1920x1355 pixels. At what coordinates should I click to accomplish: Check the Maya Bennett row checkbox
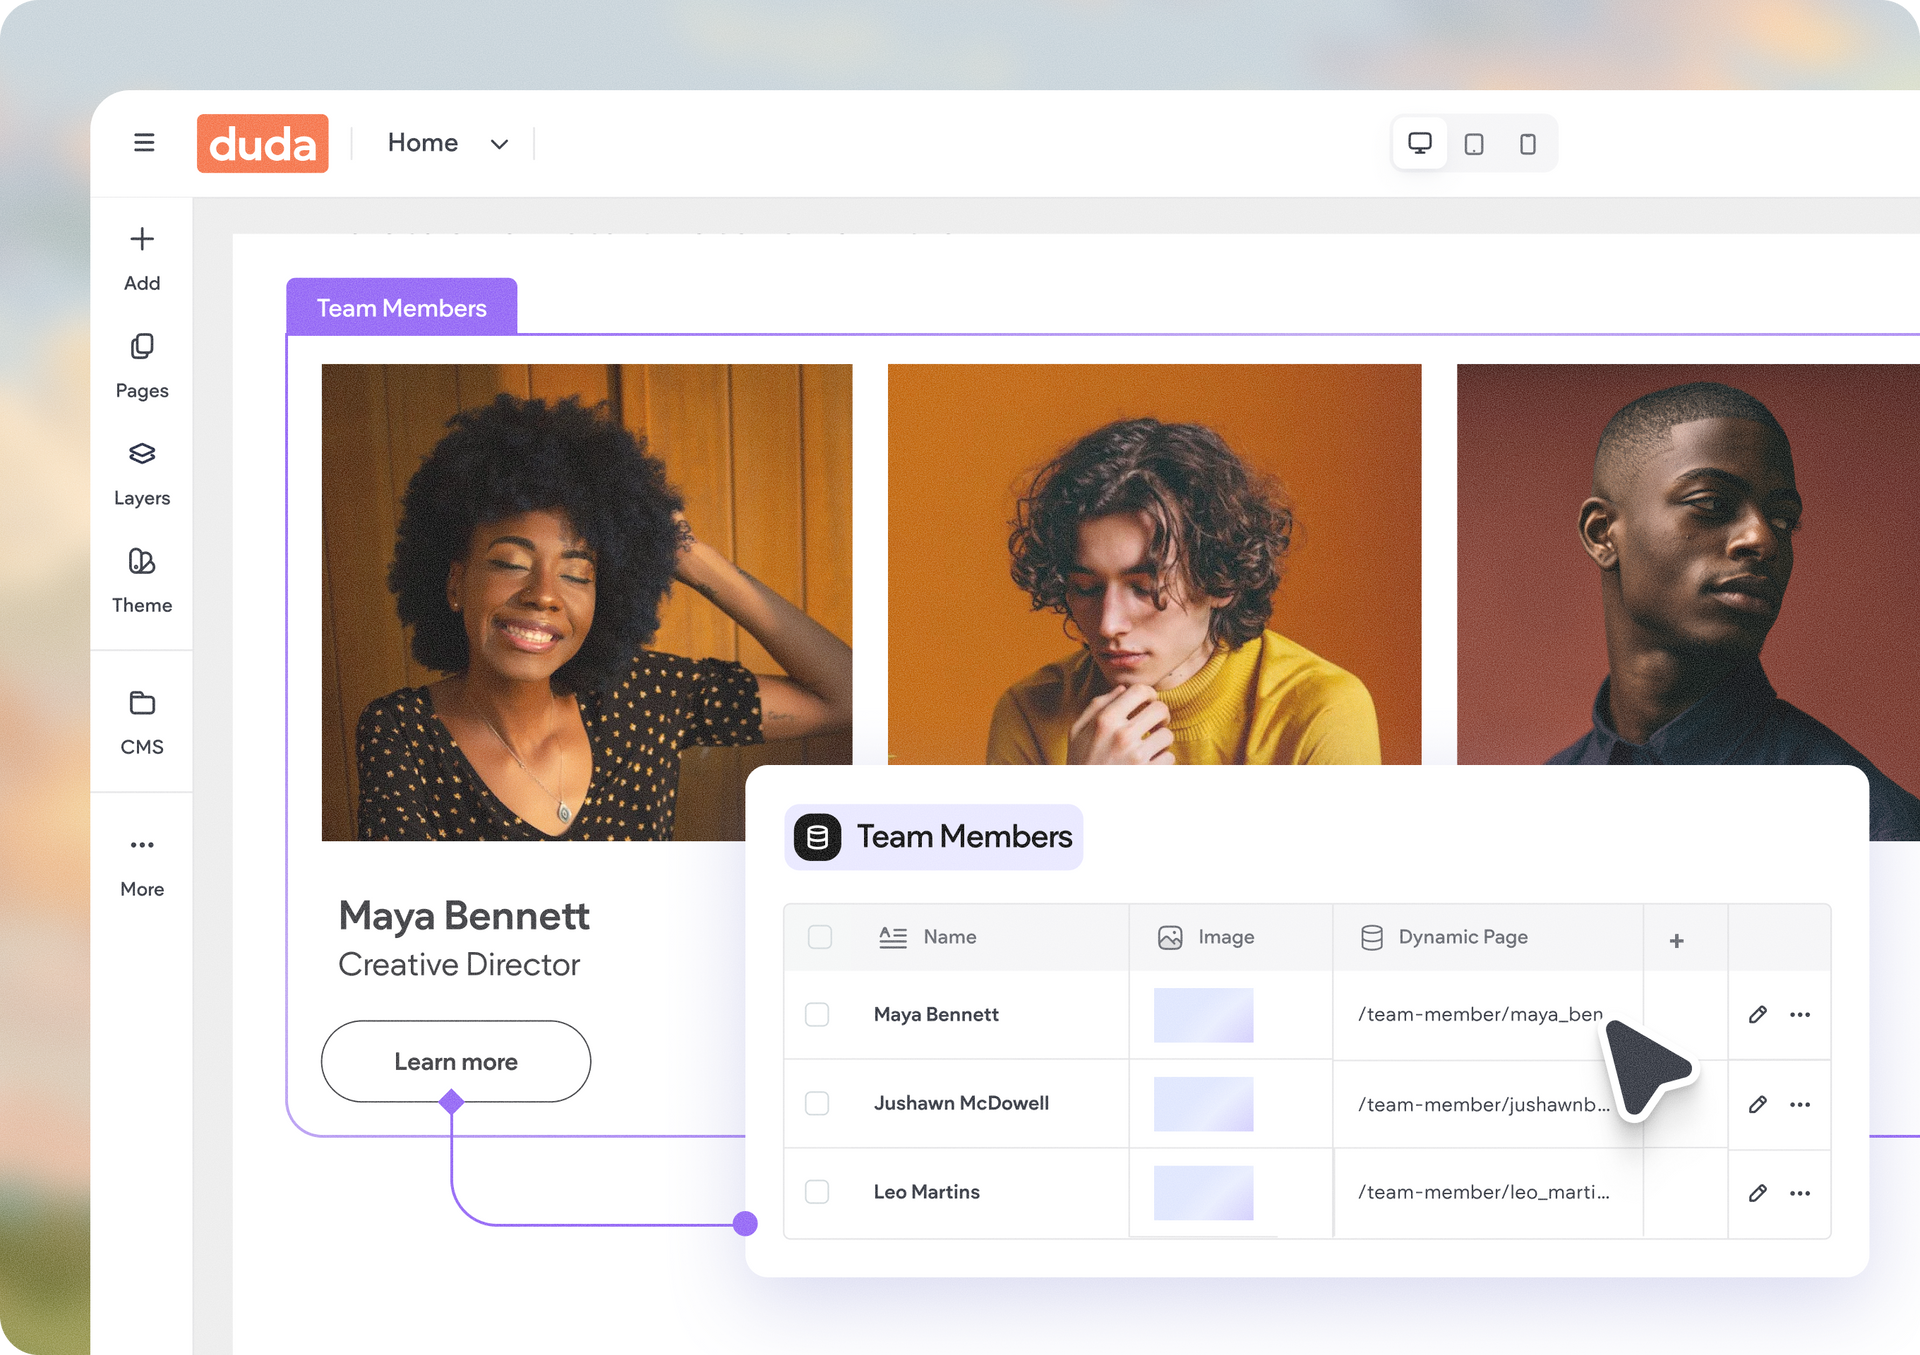click(x=817, y=1014)
